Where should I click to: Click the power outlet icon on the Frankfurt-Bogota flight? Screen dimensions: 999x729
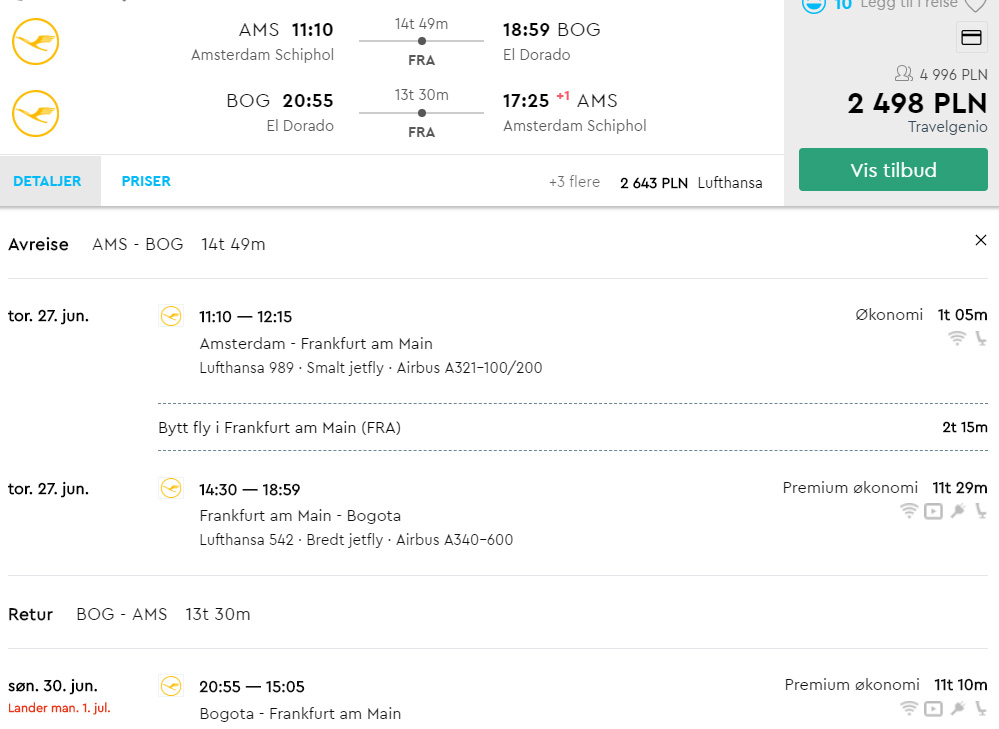coord(958,511)
